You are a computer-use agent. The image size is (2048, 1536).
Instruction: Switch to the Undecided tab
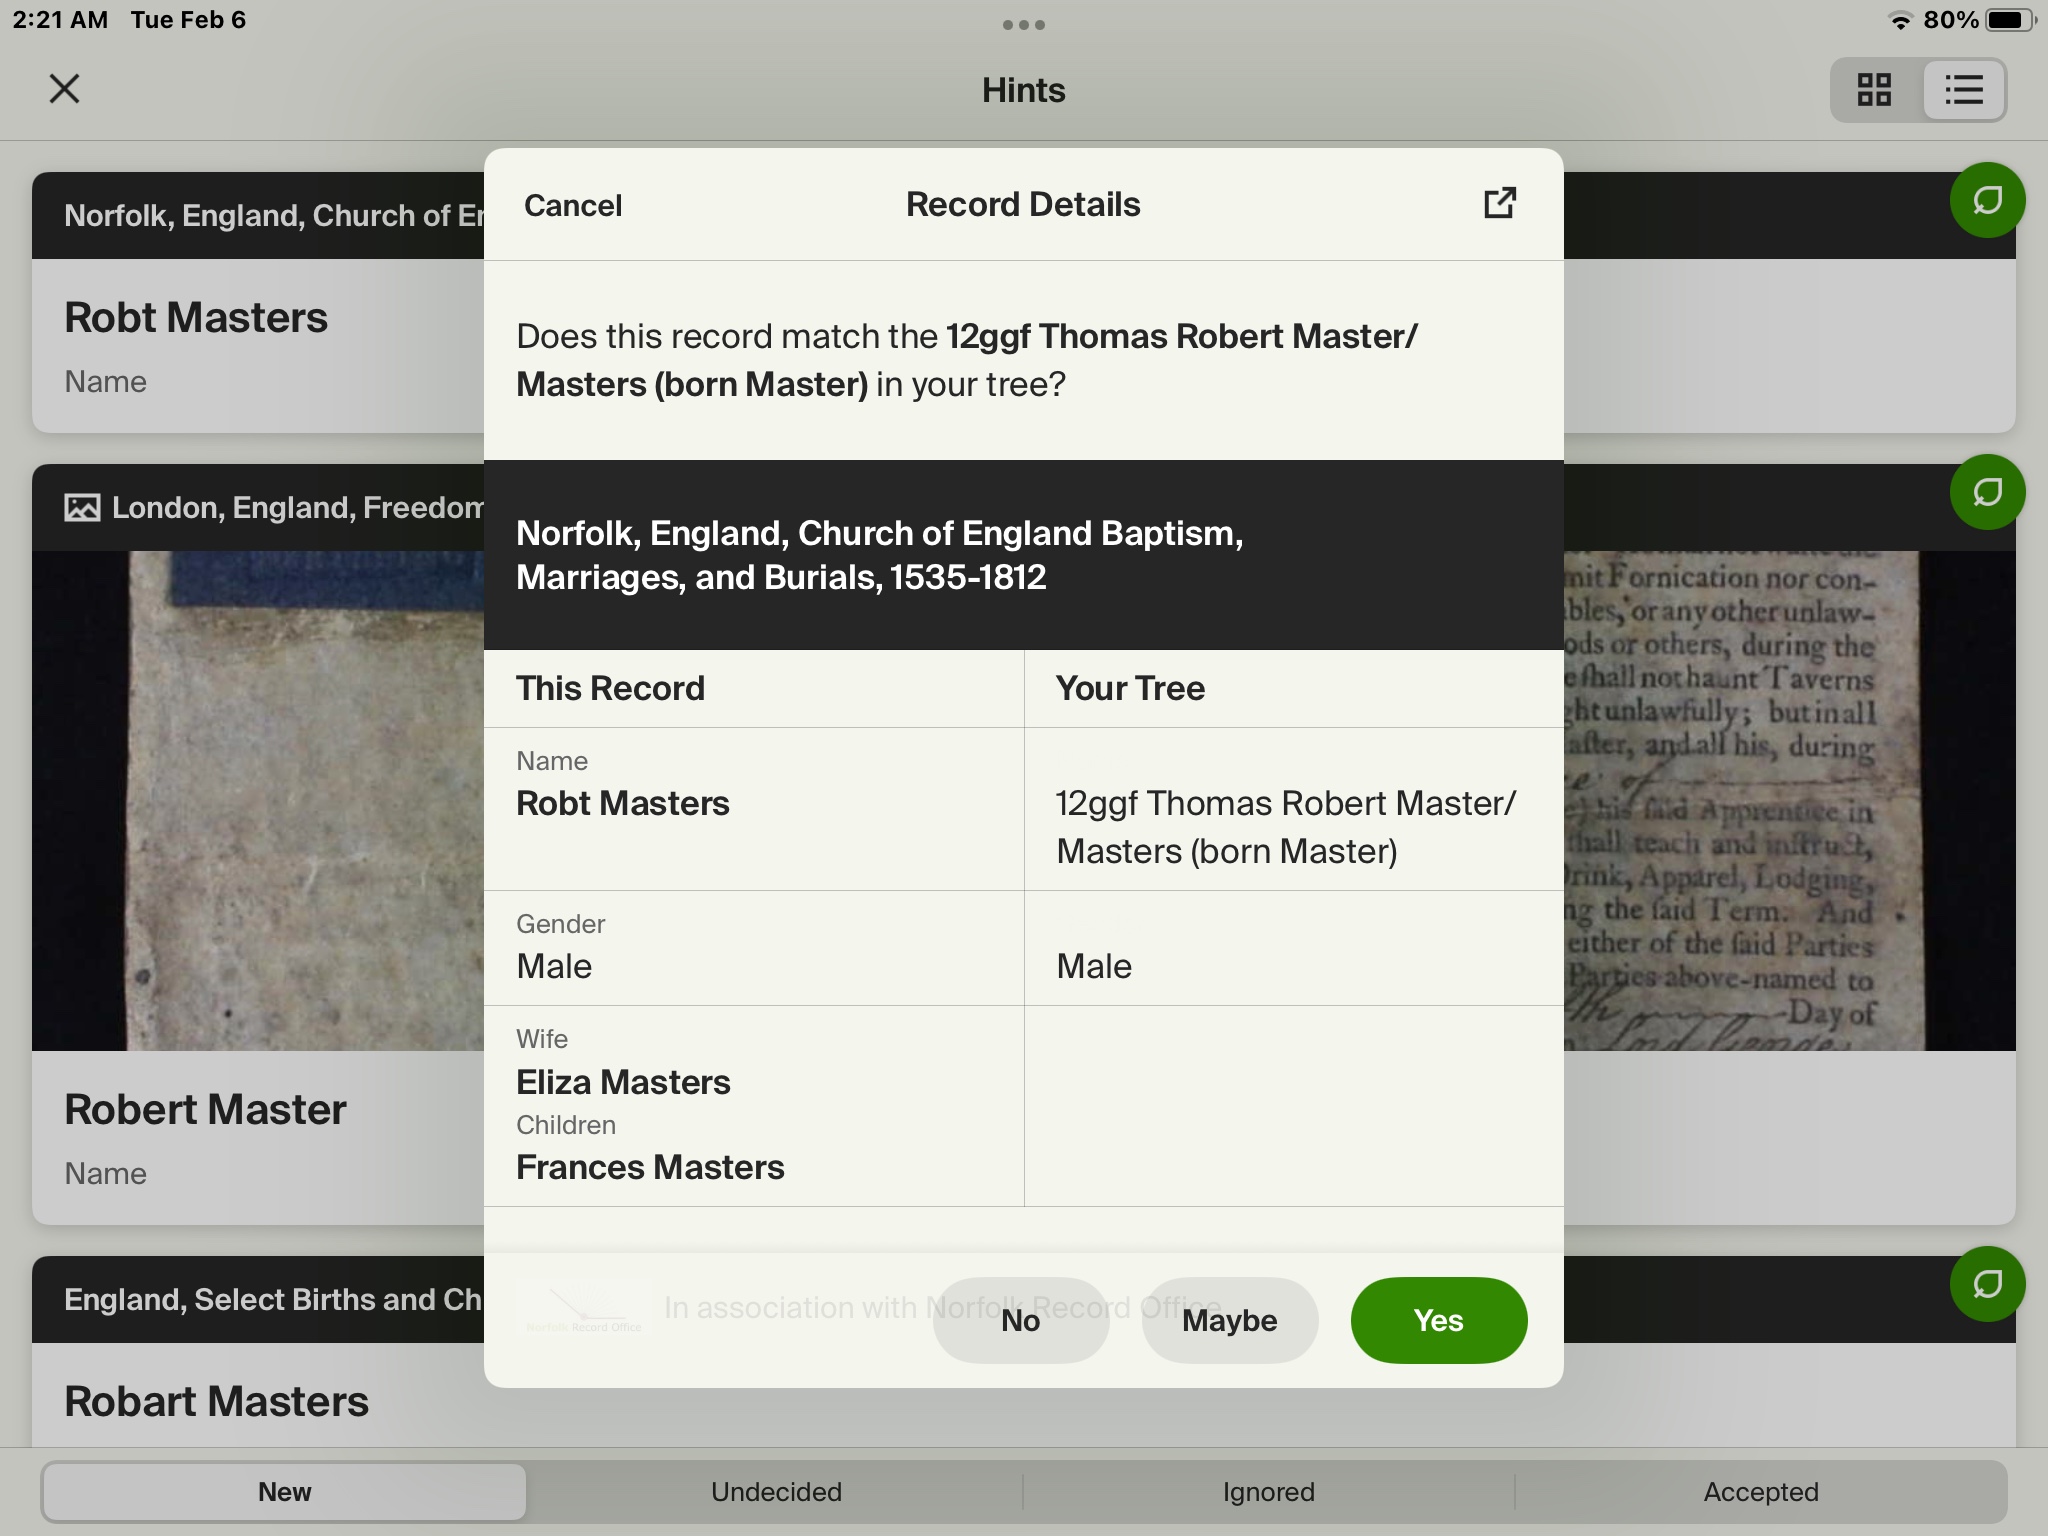(x=776, y=1491)
